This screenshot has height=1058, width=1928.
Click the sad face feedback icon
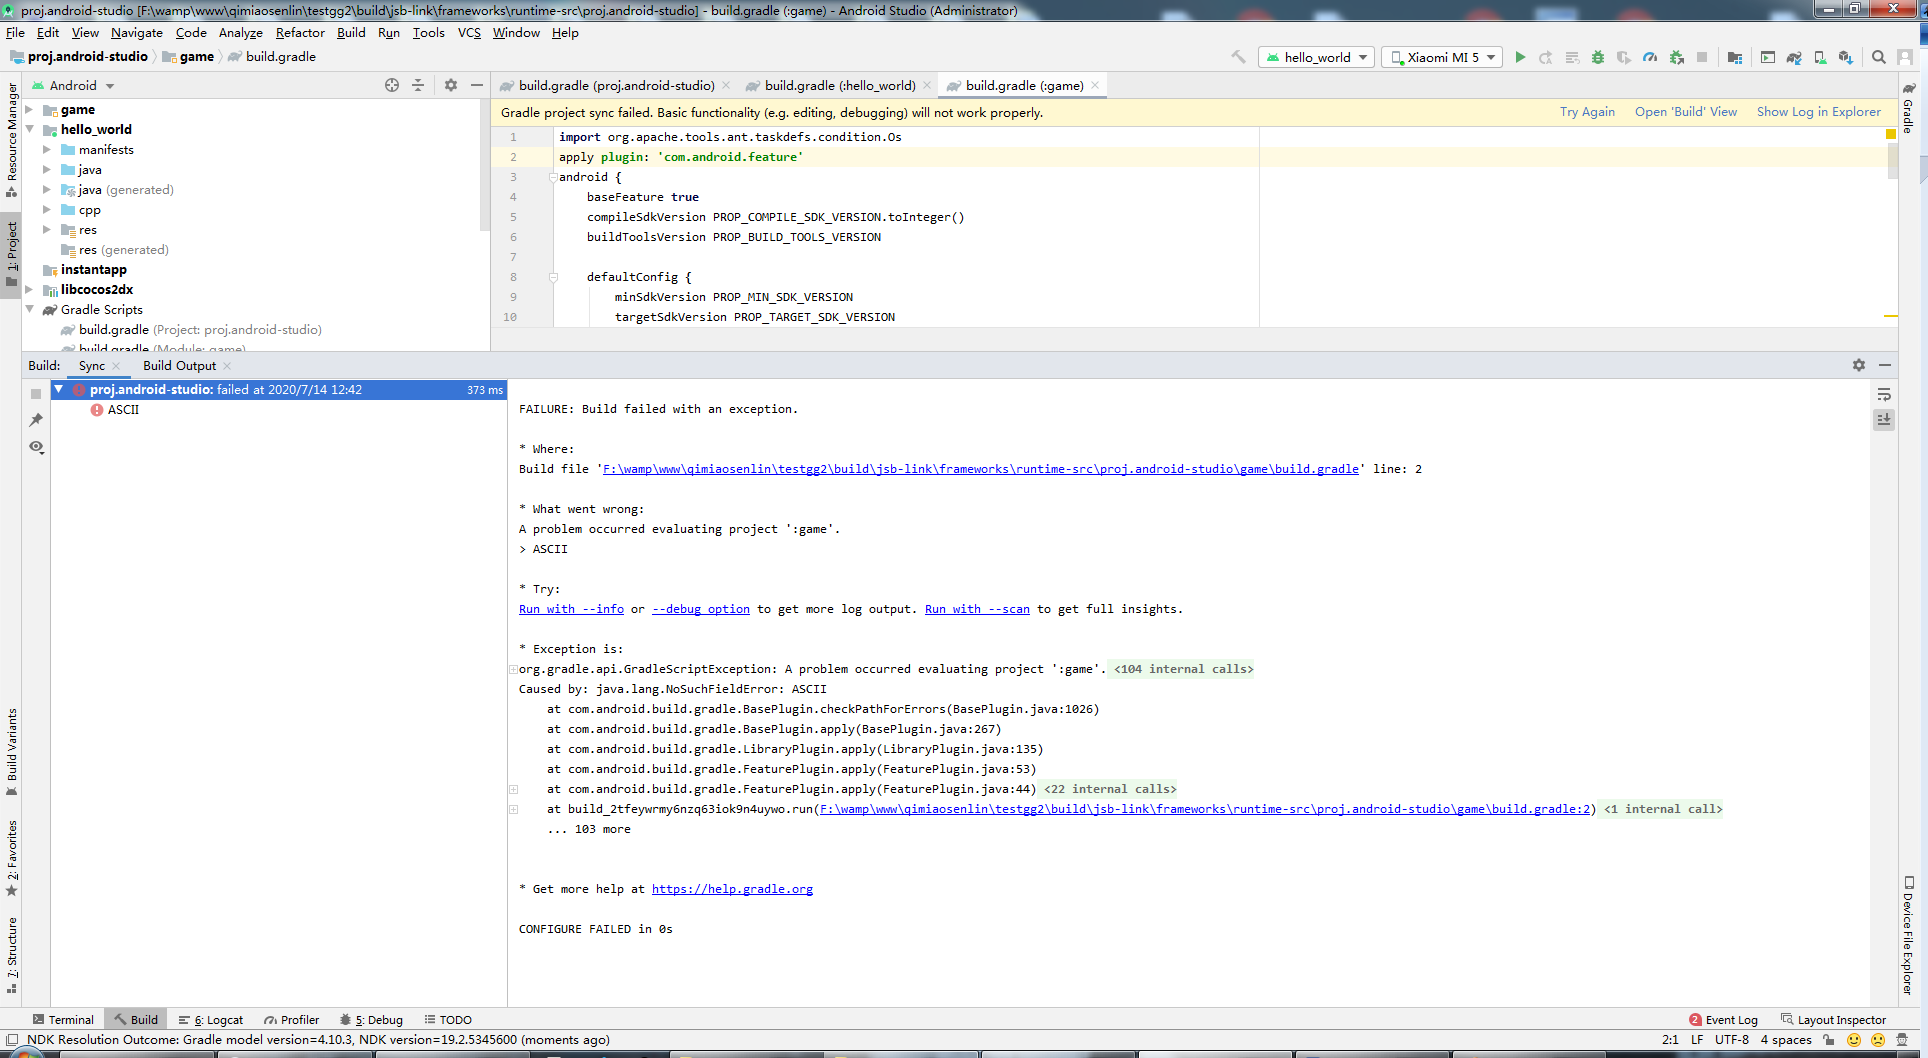coord(1878,1040)
